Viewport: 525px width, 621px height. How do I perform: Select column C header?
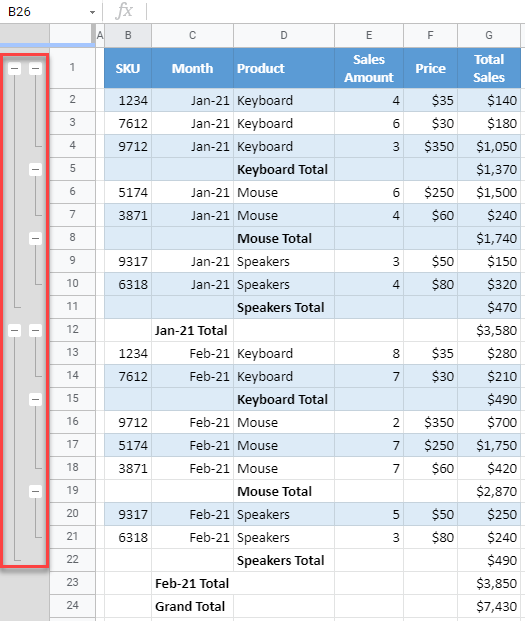[192, 36]
